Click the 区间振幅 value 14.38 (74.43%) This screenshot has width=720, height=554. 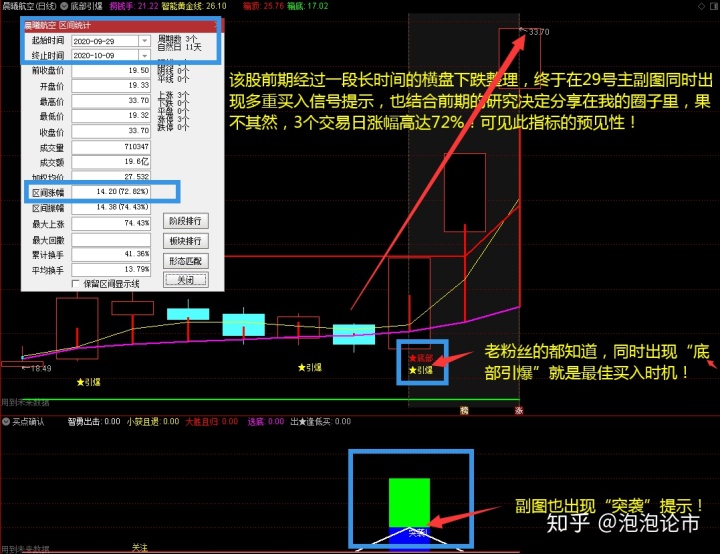(x=111, y=208)
